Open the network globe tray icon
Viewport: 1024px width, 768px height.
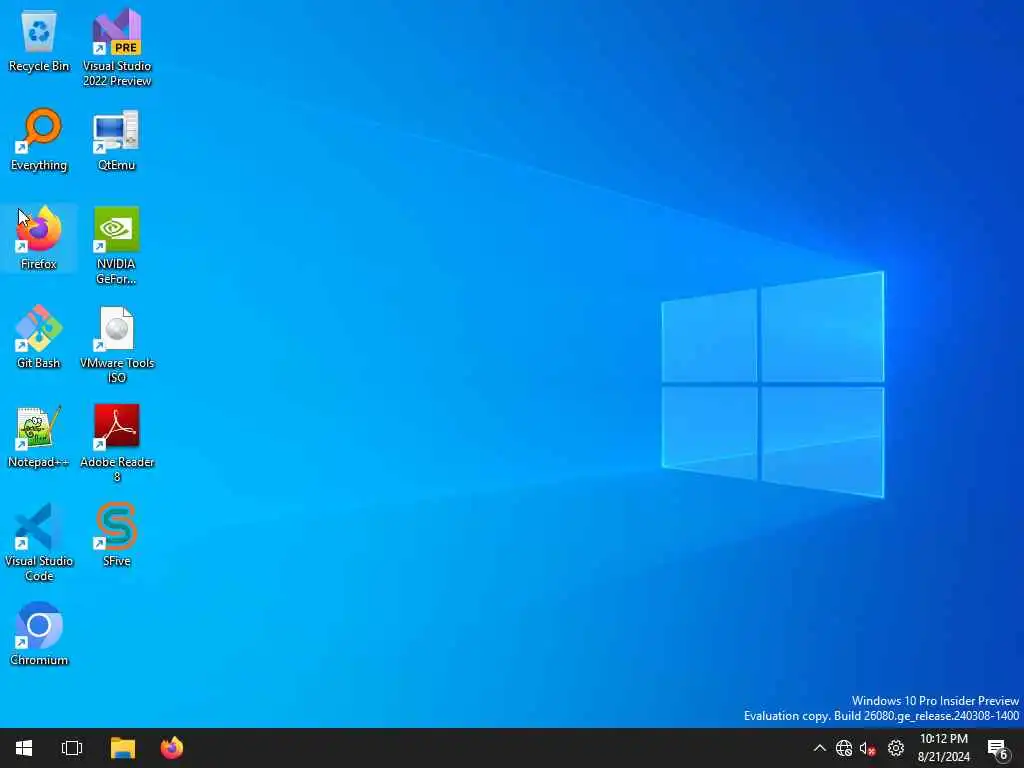(844, 748)
